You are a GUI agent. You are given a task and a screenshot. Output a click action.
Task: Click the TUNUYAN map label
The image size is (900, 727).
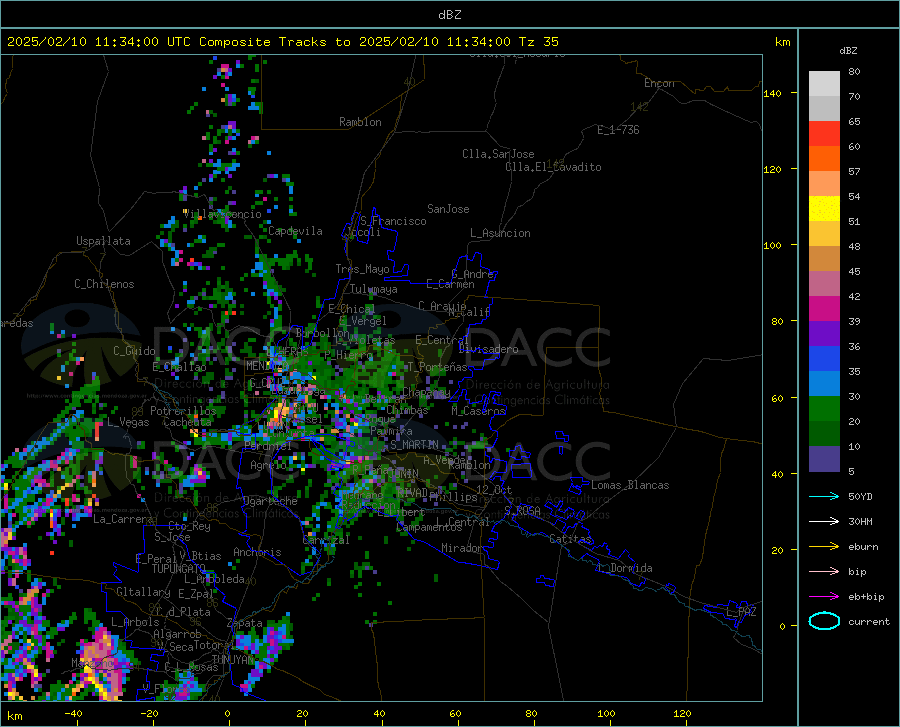(233, 659)
